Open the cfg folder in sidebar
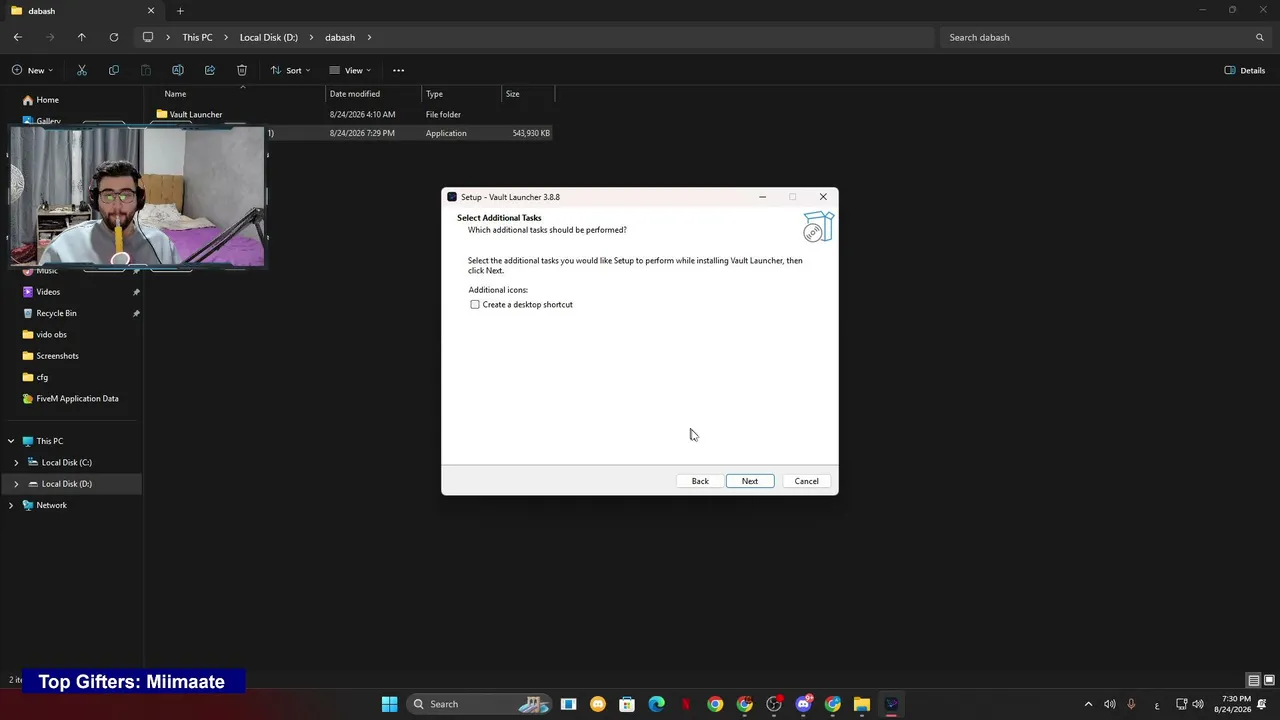Viewport: 1280px width, 720px height. (x=42, y=377)
